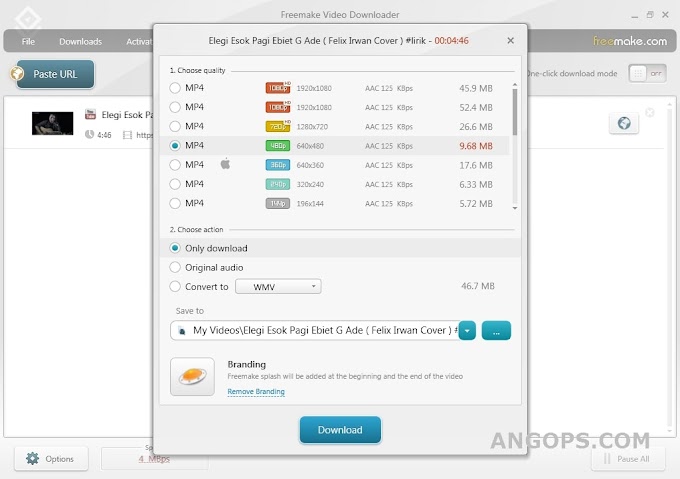Restore the Freemake Video Downloader window size
680x479 pixels.
(x=650, y=15)
